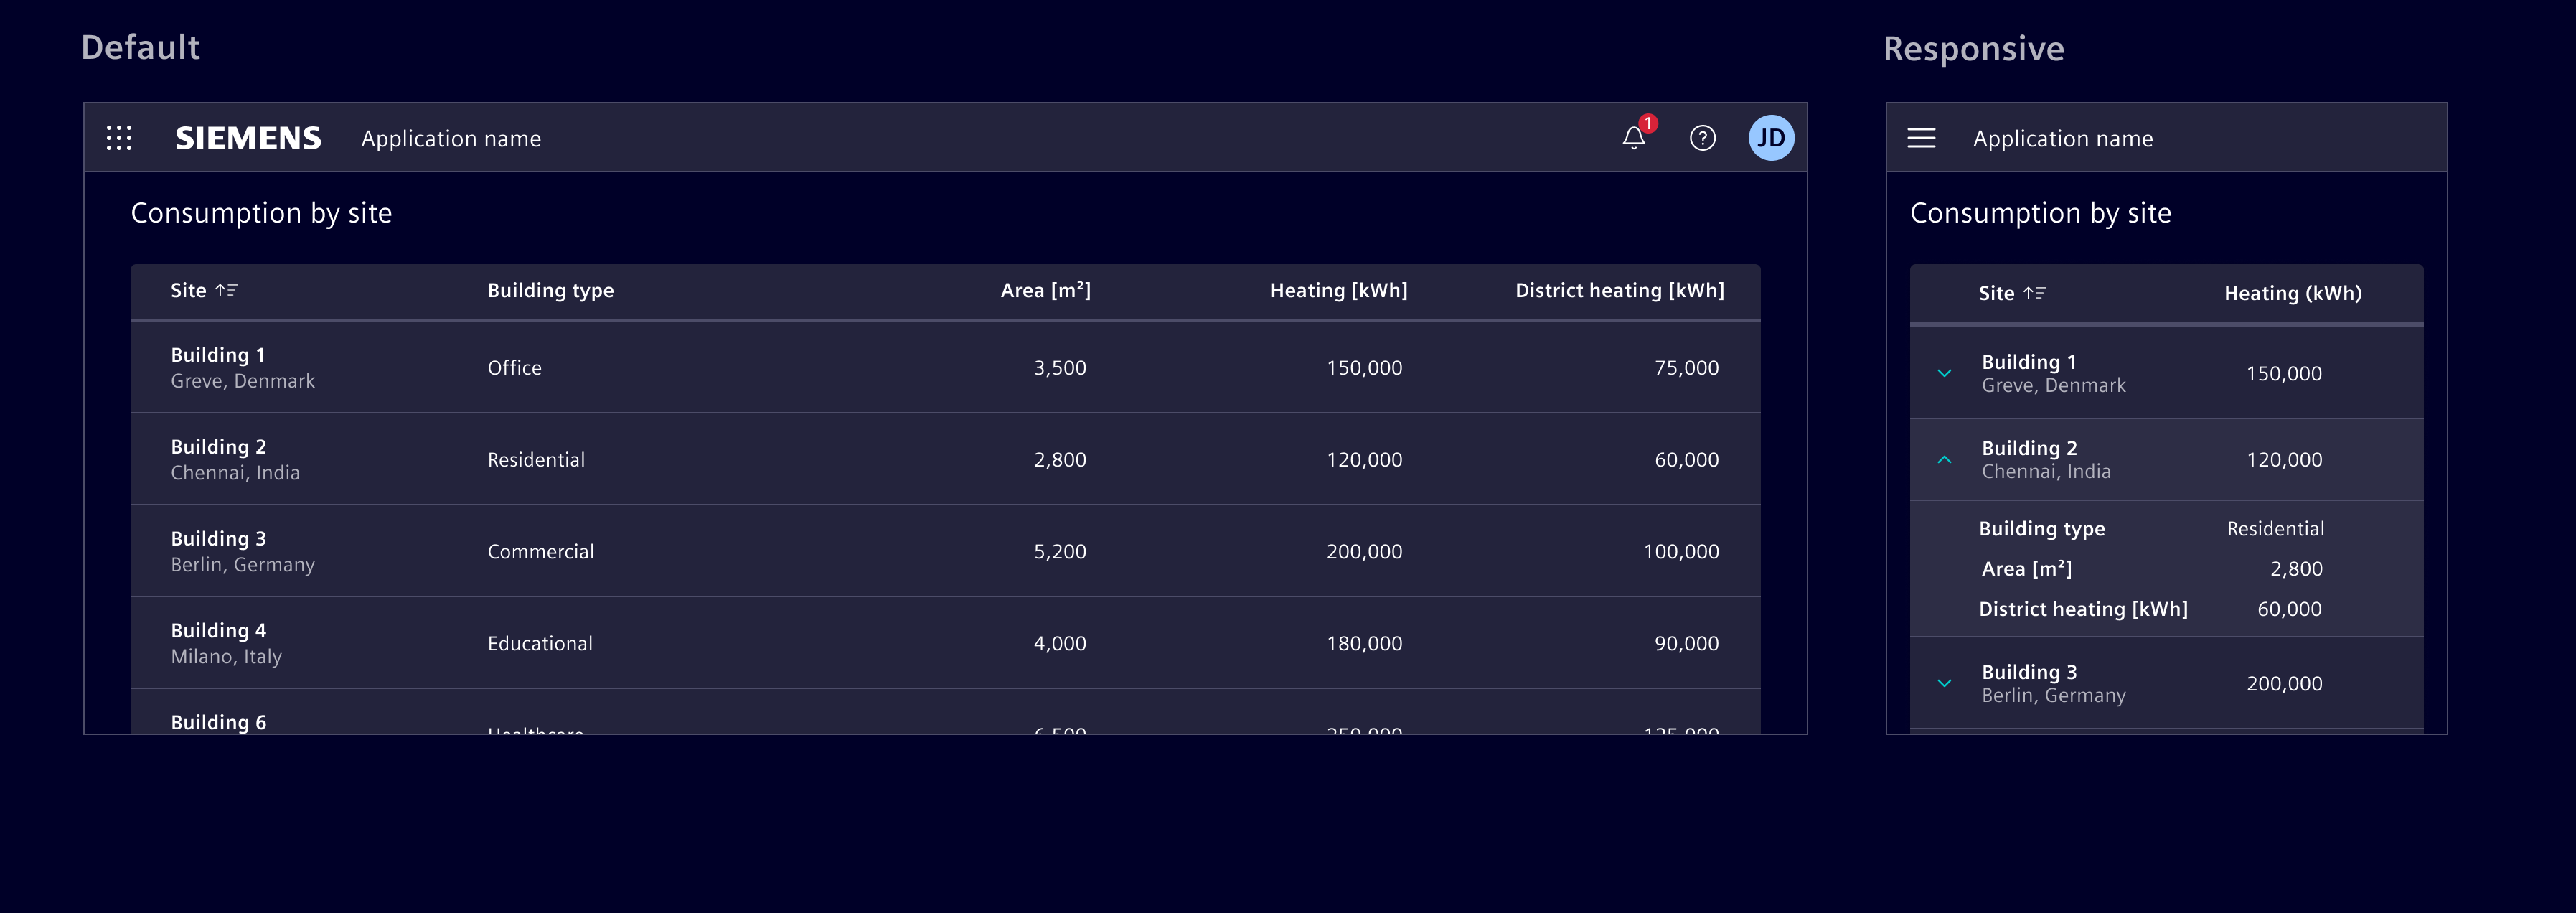Click district heating value 100,000

(x=1681, y=552)
